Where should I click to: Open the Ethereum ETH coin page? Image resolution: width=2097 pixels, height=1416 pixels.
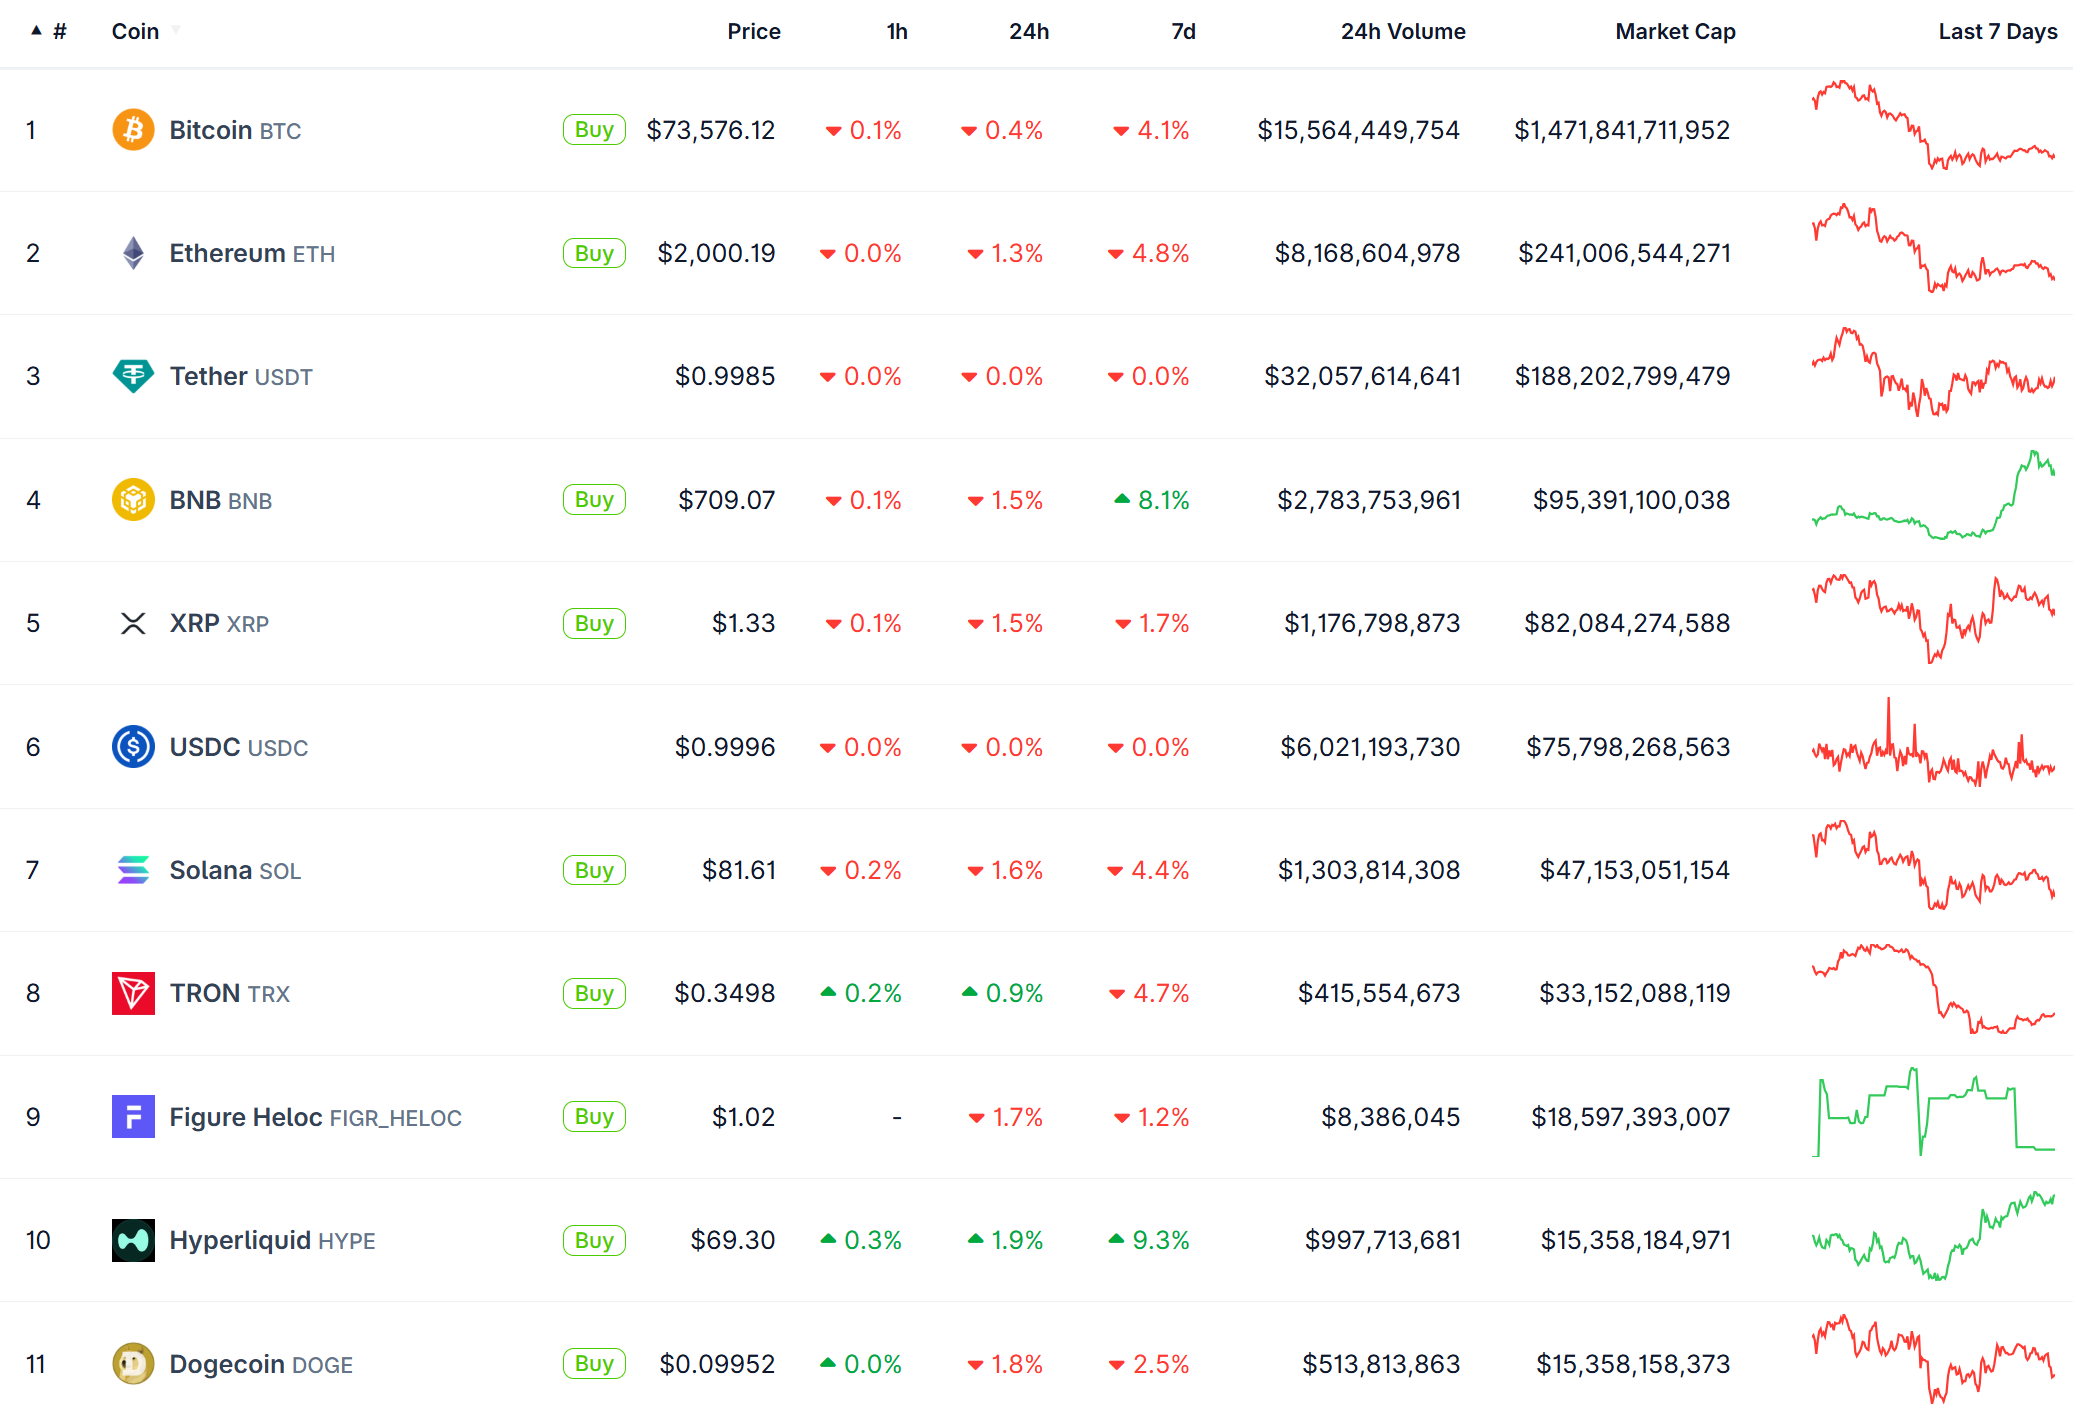(252, 253)
